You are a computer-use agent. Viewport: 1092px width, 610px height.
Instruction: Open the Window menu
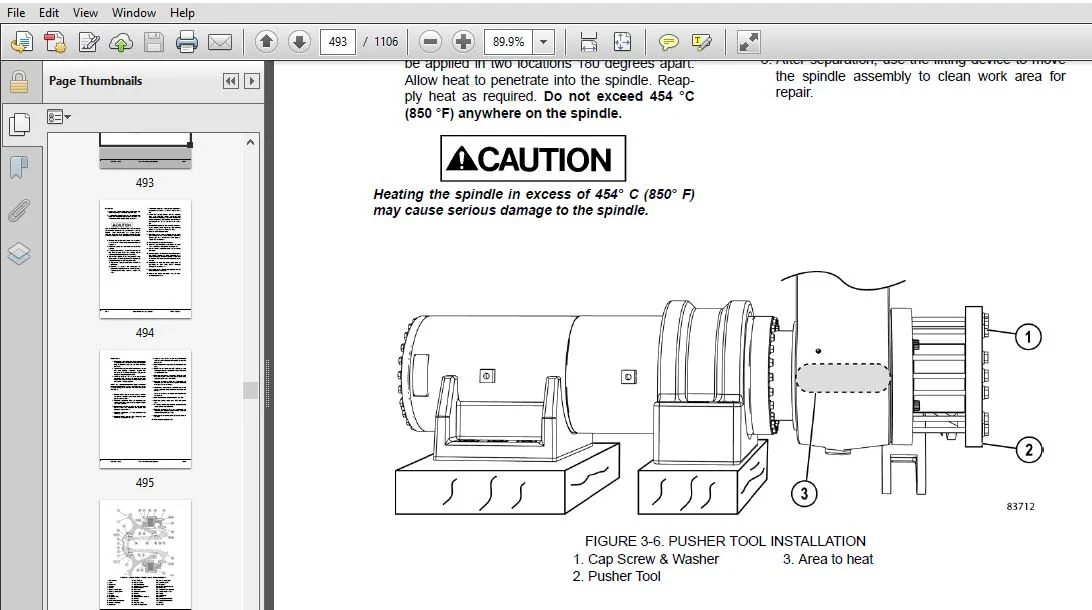click(x=134, y=13)
